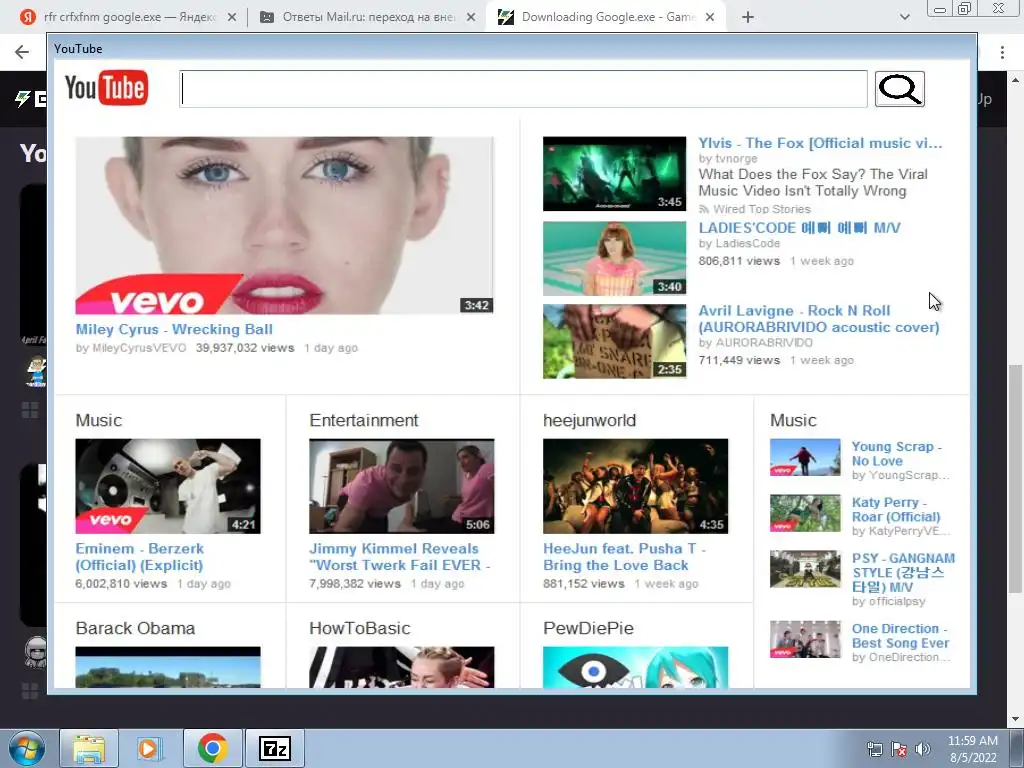Open the Katy Perry - Roar (Official) link
Image resolution: width=1024 pixels, height=768 pixels.
pyautogui.click(x=896, y=509)
